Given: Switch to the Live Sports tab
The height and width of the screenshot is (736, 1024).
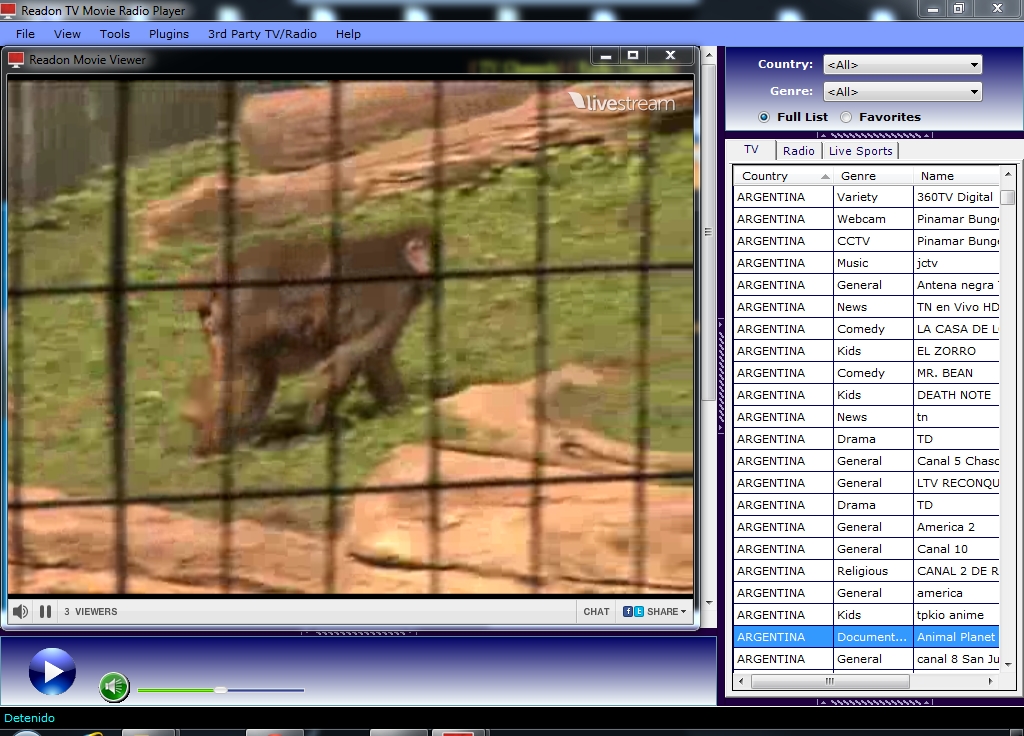Looking at the screenshot, I should pos(860,151).
